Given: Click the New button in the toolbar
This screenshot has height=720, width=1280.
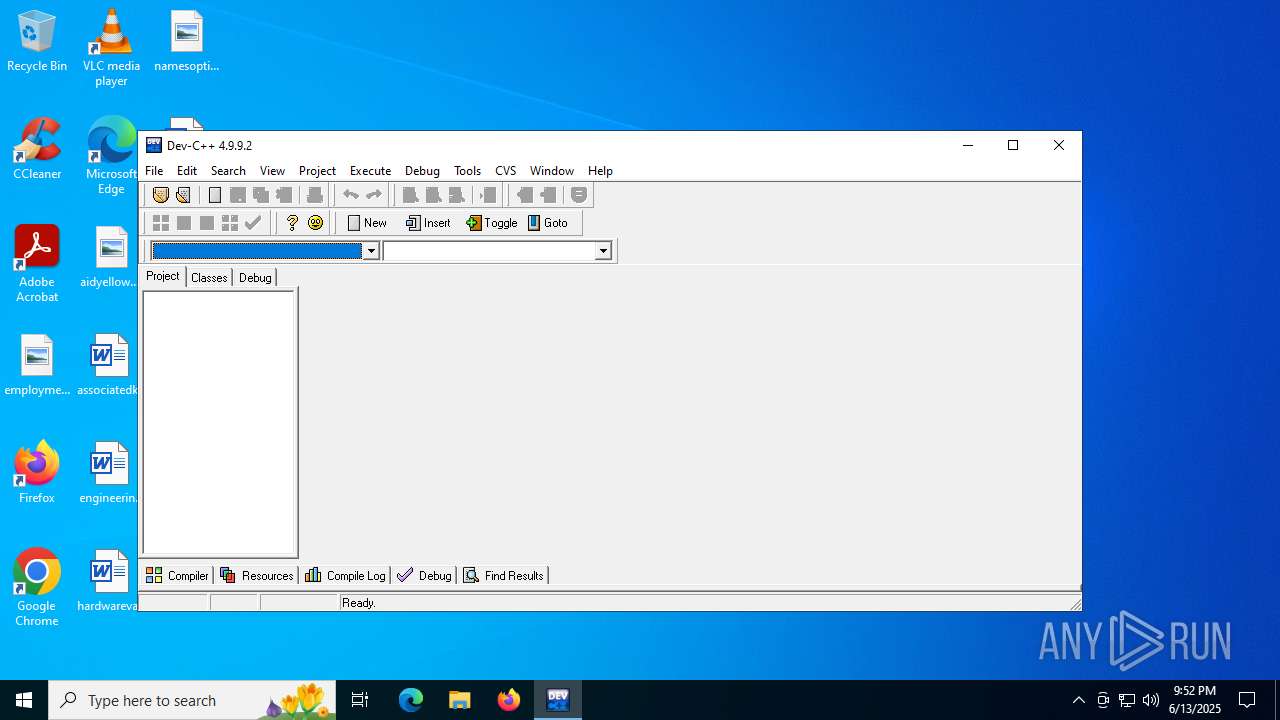Looking at the screenshot, I should [x=367, y=223].
